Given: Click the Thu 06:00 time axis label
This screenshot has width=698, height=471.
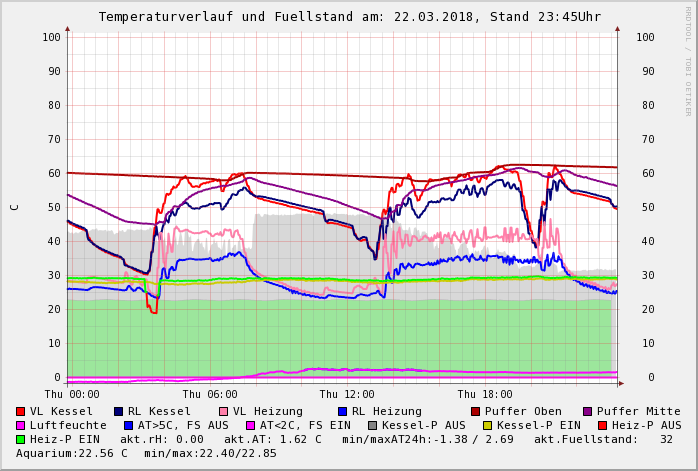Looking at the screenshot, I should 210,395.
